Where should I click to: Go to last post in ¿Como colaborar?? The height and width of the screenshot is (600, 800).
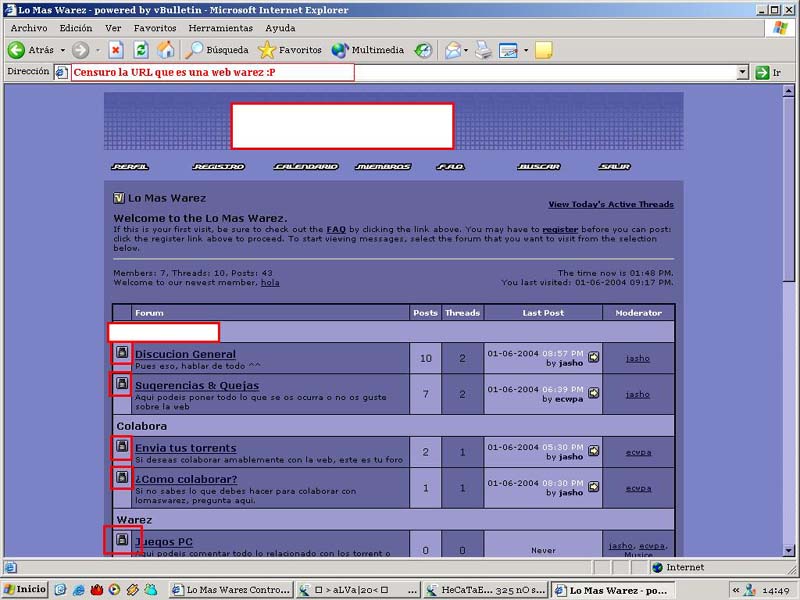click(593, 487)
